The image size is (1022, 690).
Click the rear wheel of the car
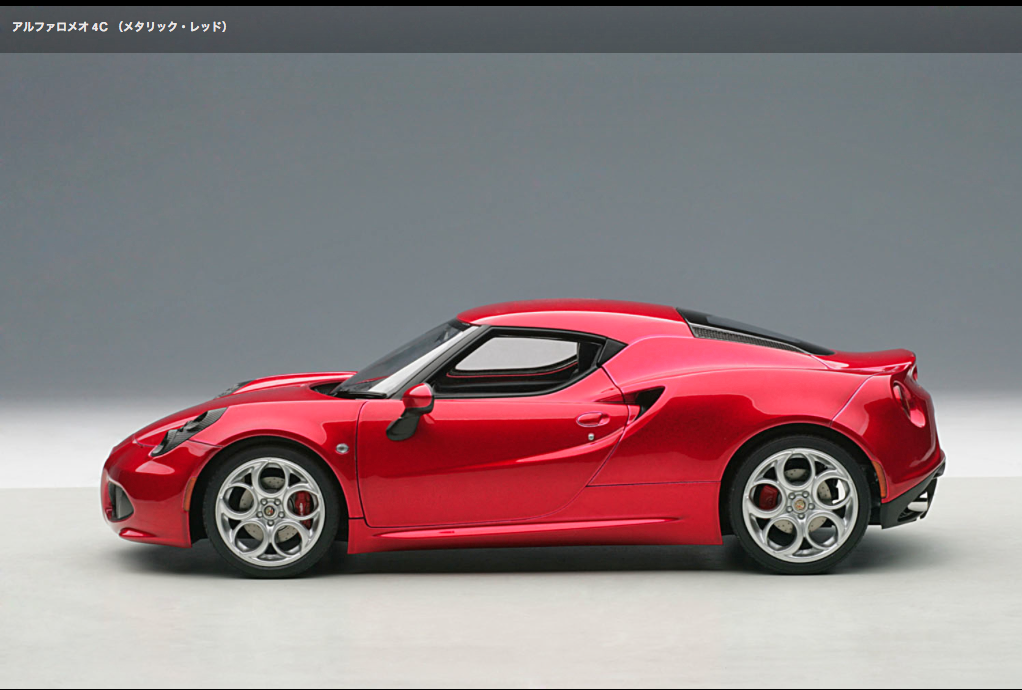coord(799,505)
